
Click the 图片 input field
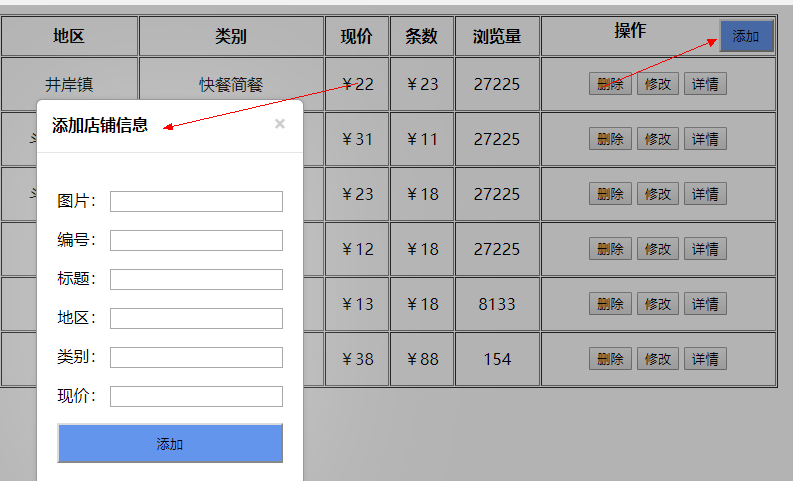pyautogui.click(x=196, y=201)
